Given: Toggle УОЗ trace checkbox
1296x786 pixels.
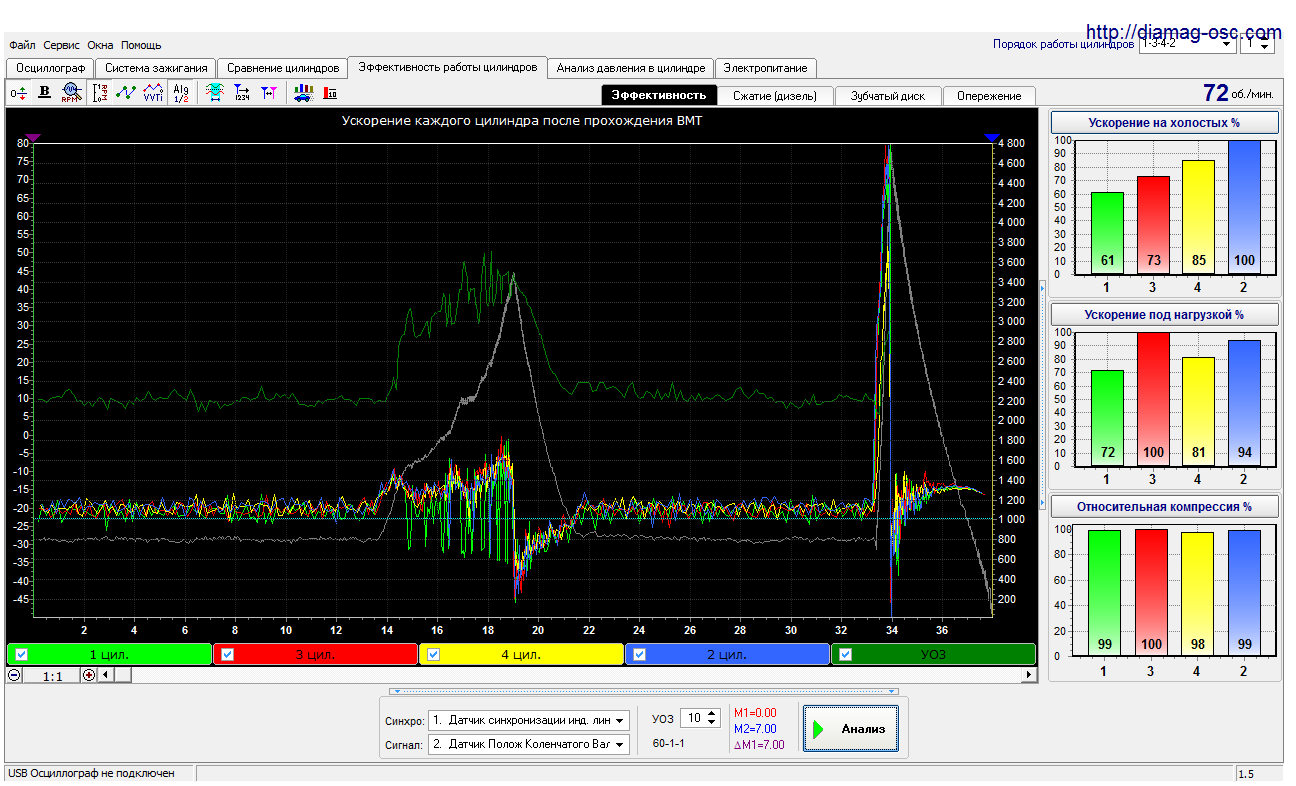Looking at the screenshot, I should pos(846,655).
